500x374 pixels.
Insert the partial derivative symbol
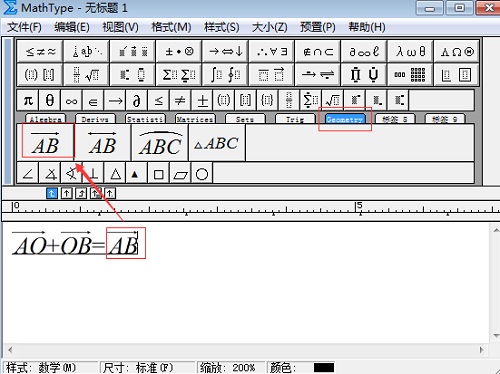point(137,100)
